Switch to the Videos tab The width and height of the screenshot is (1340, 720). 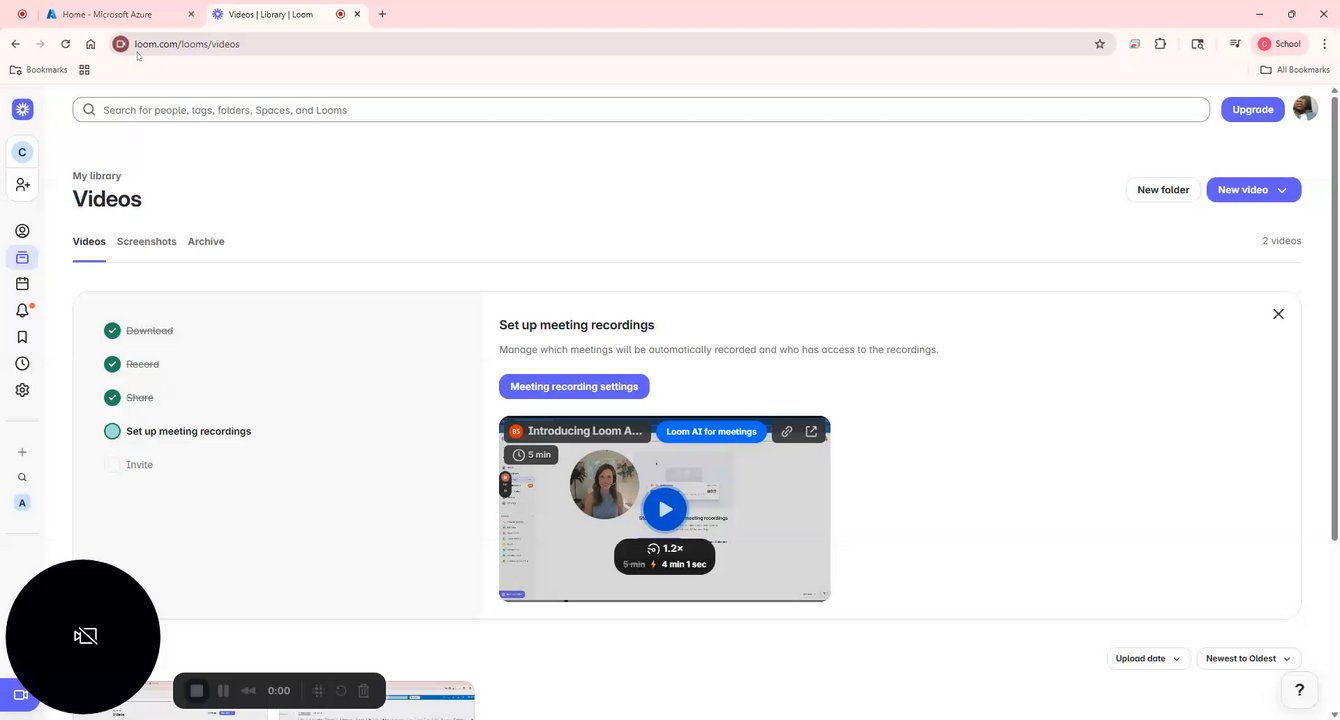[89, 242]
